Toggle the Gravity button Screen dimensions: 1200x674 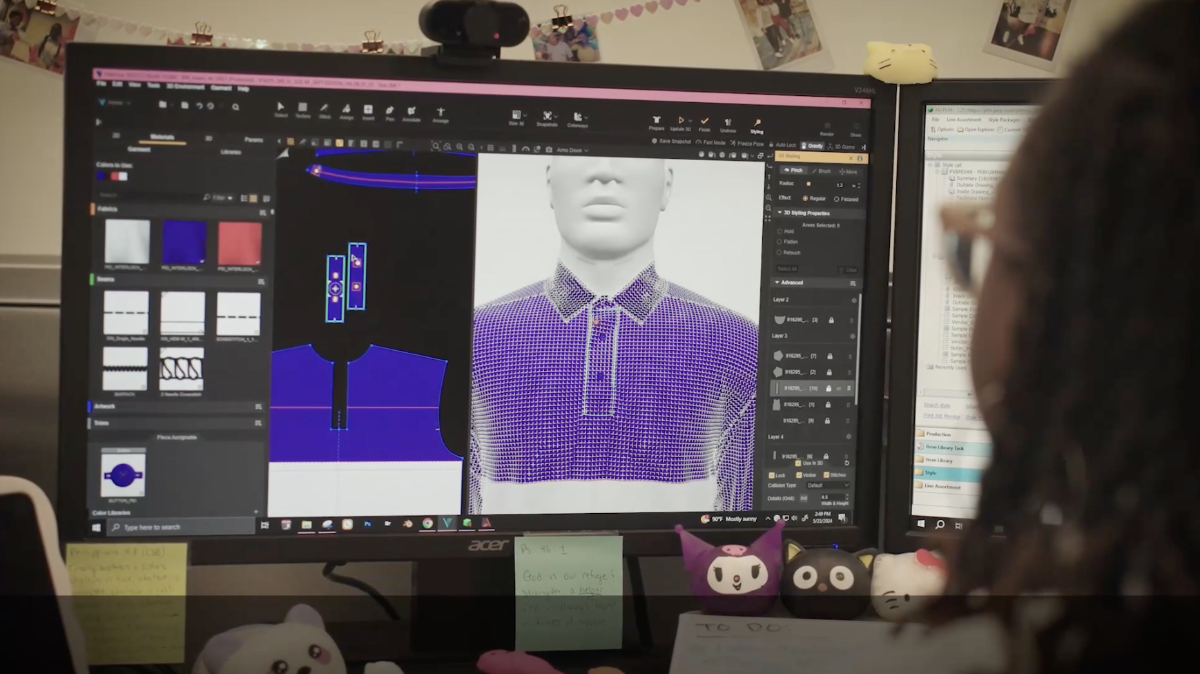812,145
